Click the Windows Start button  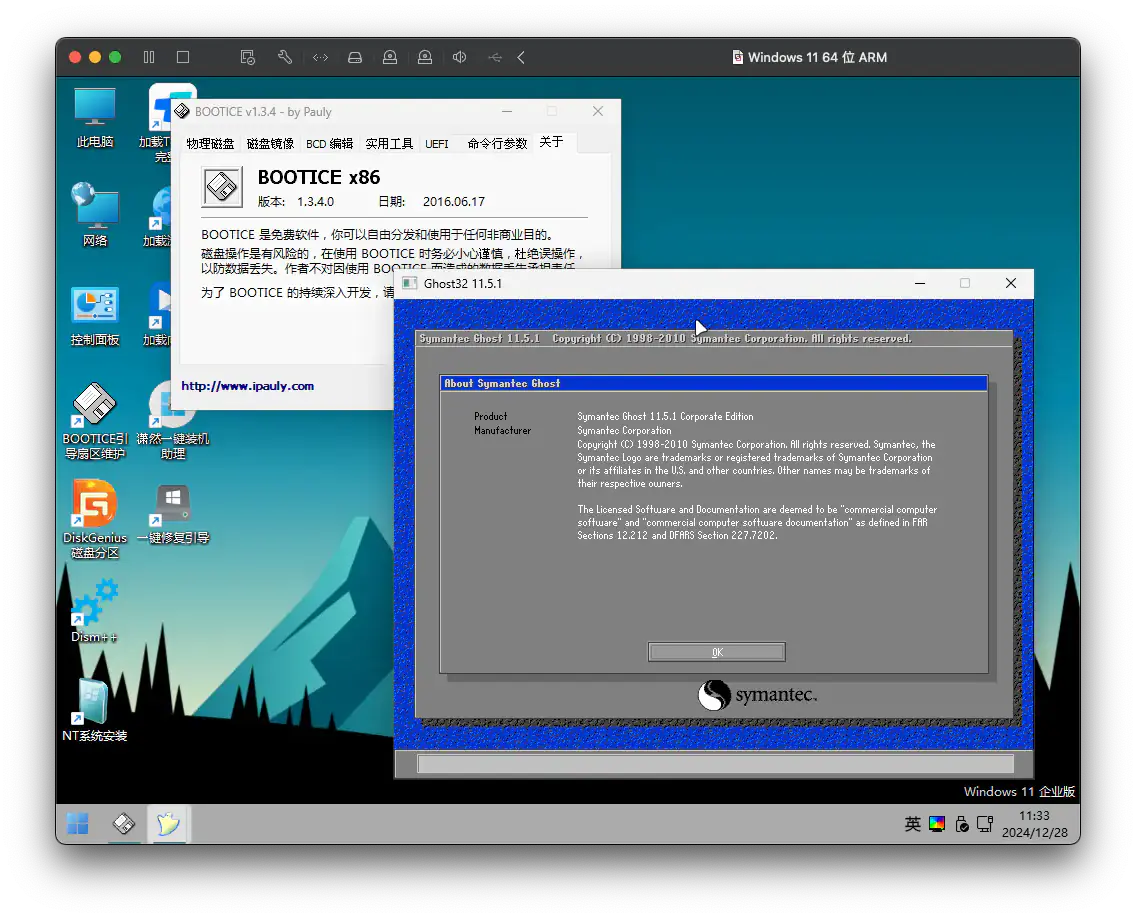[x=78, y=824]
